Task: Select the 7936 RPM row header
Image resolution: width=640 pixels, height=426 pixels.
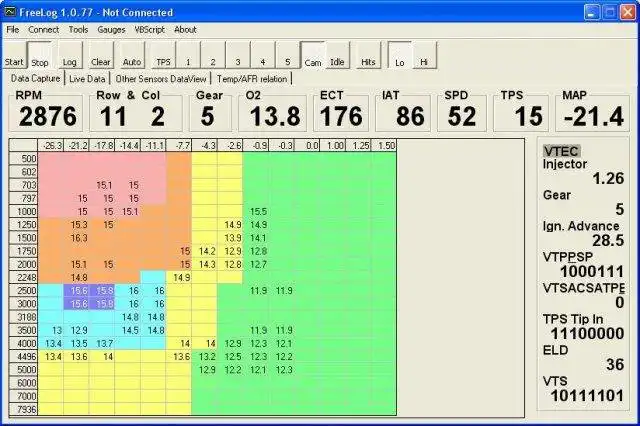Action: [x=23, y=409]
